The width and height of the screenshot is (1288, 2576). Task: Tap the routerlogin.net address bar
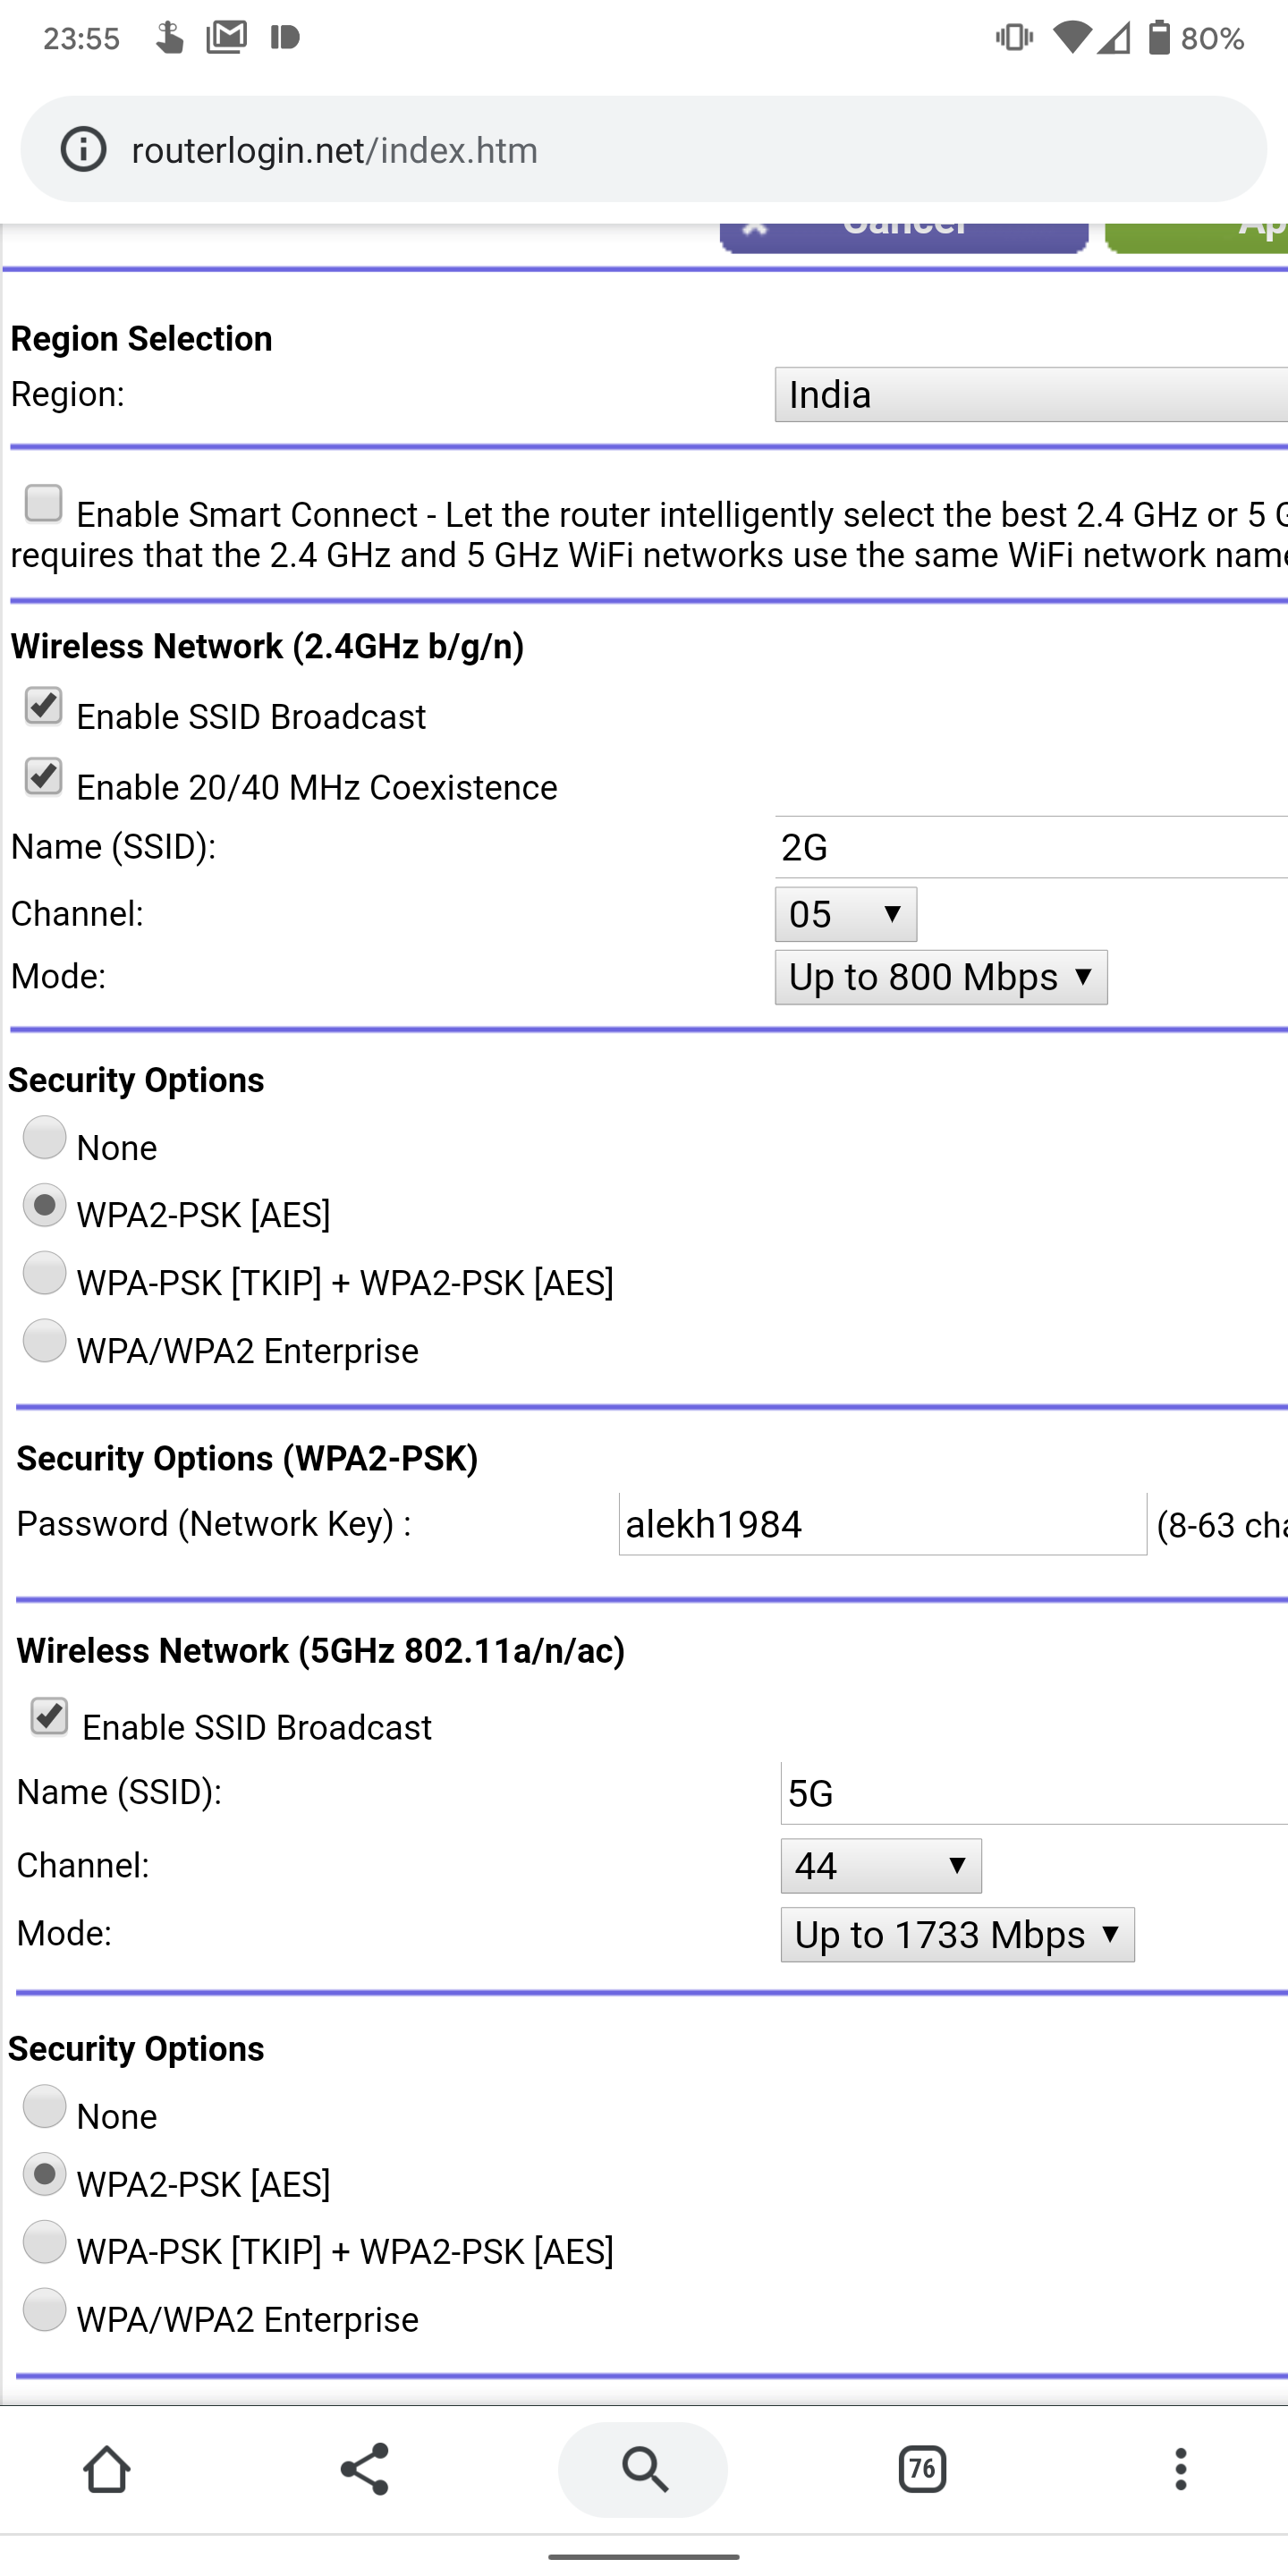tap(640, 150)
